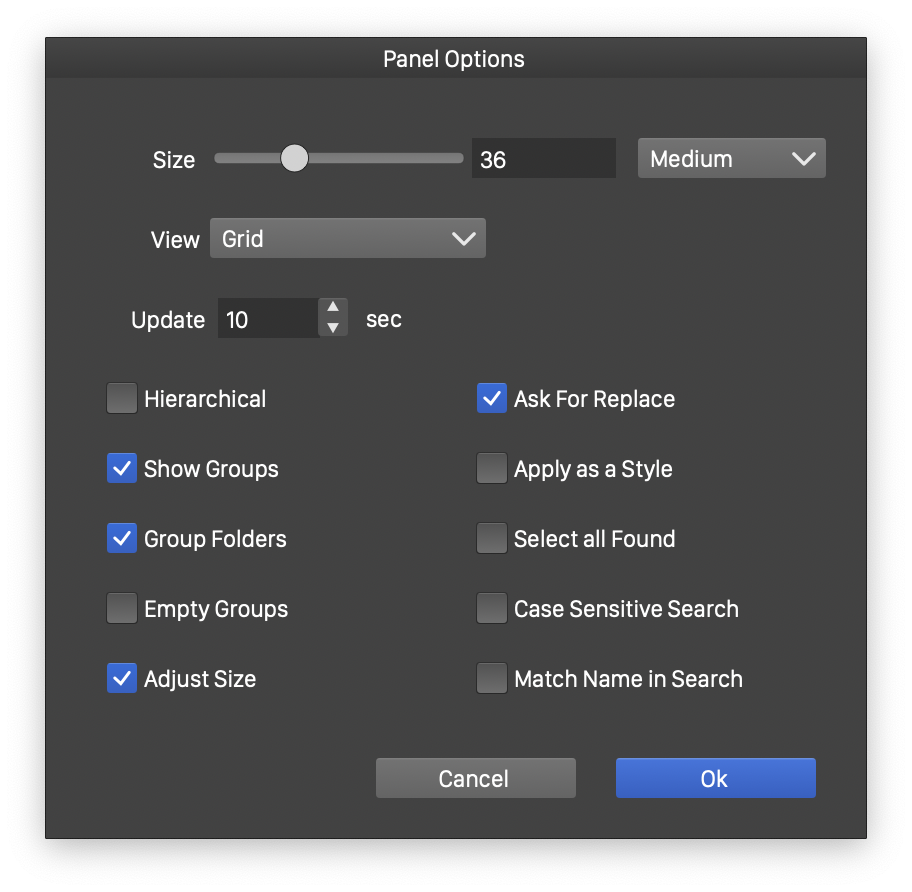This screenshot has height=892, width=912.
Task: Open the Medium size preset dropdown
Action: (731, 159)
